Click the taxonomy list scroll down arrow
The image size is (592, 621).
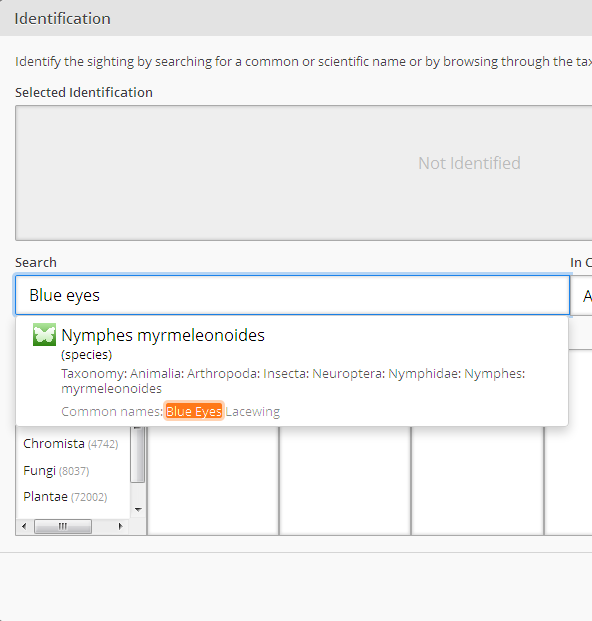(138, 510)
